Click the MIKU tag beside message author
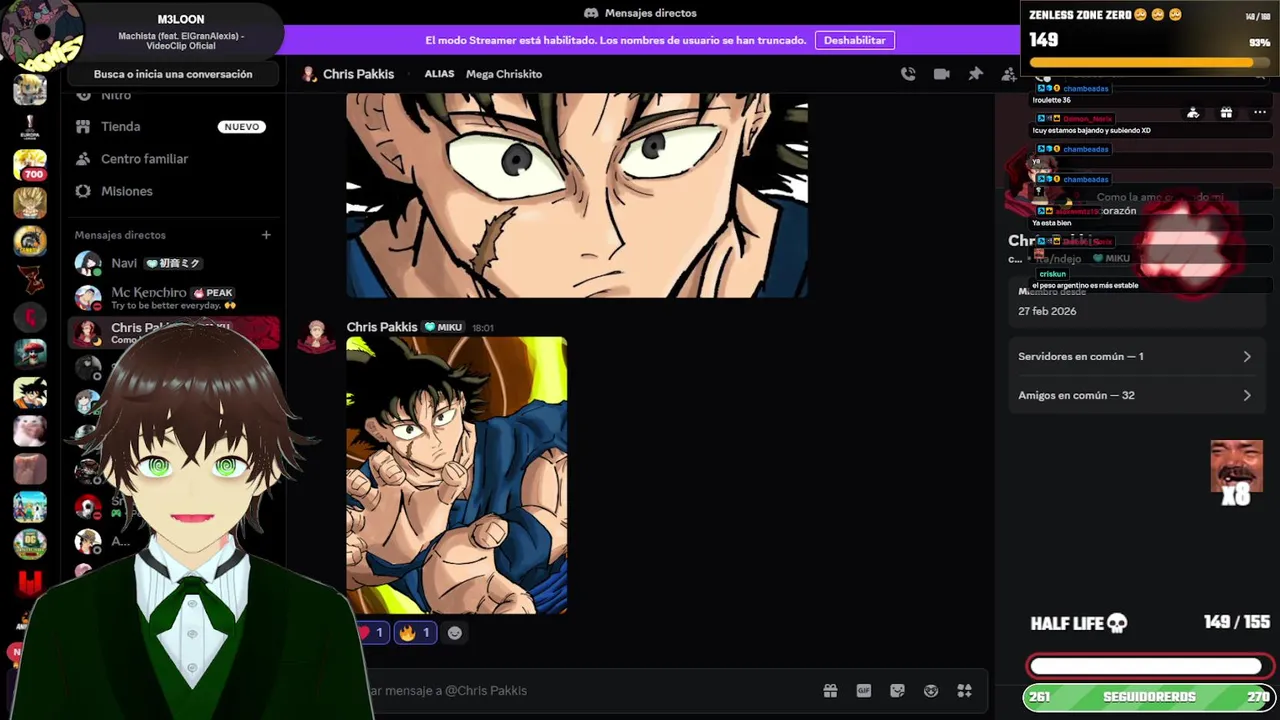This screenshot has height=720, width=1280. coord(443,327)
